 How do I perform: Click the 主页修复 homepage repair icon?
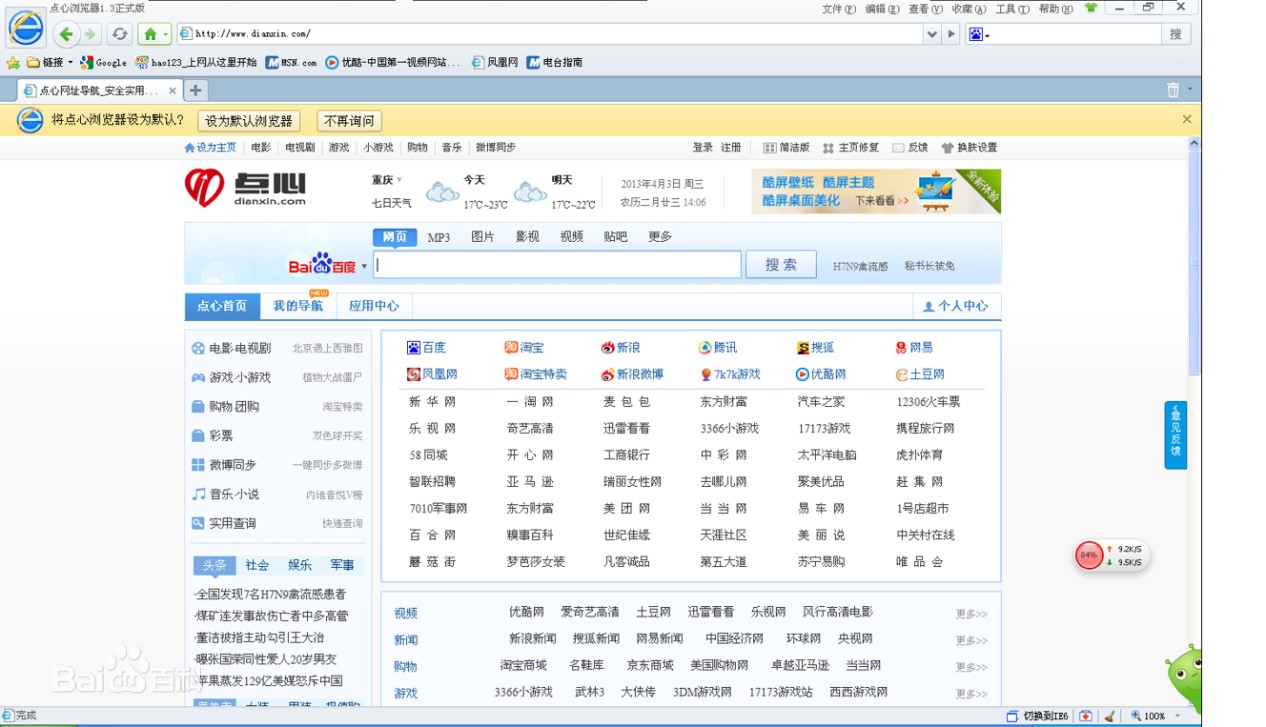(828, 148)
